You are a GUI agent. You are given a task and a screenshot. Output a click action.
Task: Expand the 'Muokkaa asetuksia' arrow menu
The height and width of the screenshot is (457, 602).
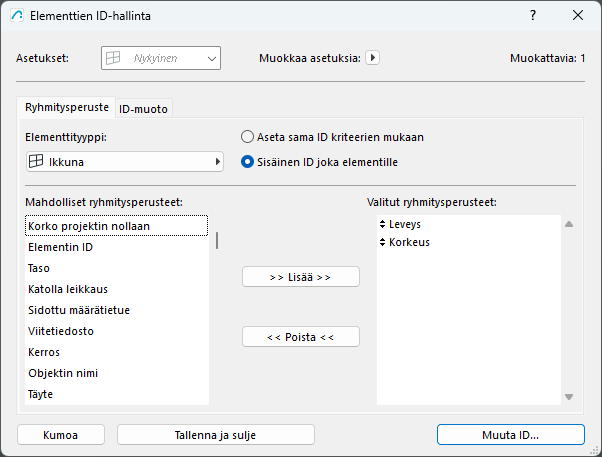pos(373,58)
